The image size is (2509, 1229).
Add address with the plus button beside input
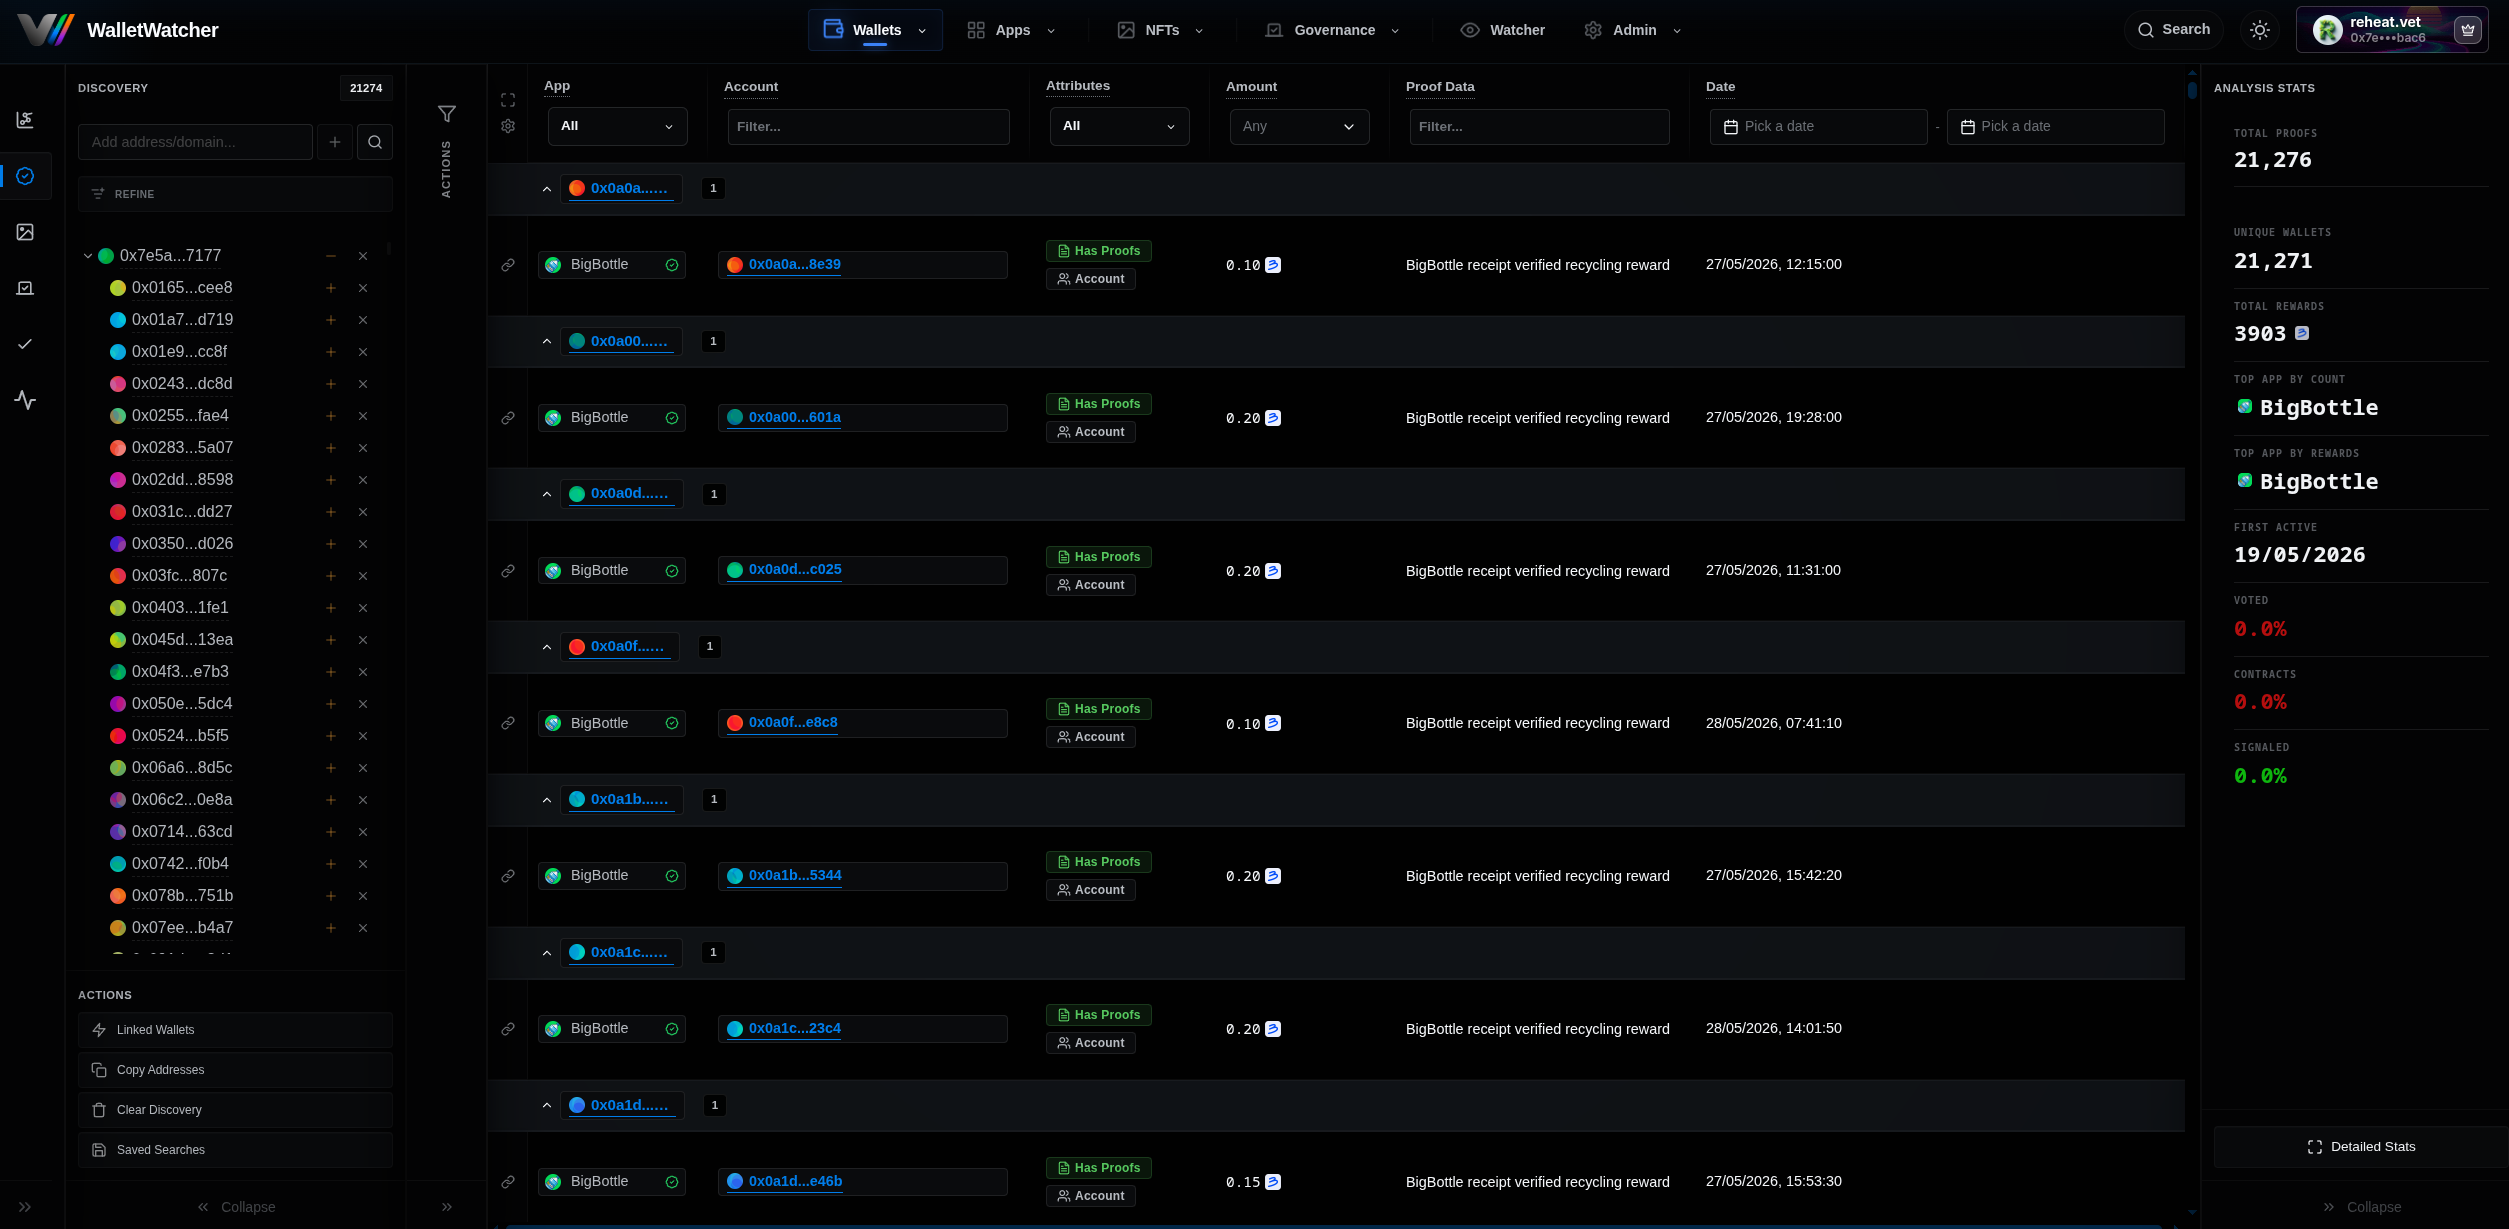tap(335, 142)
